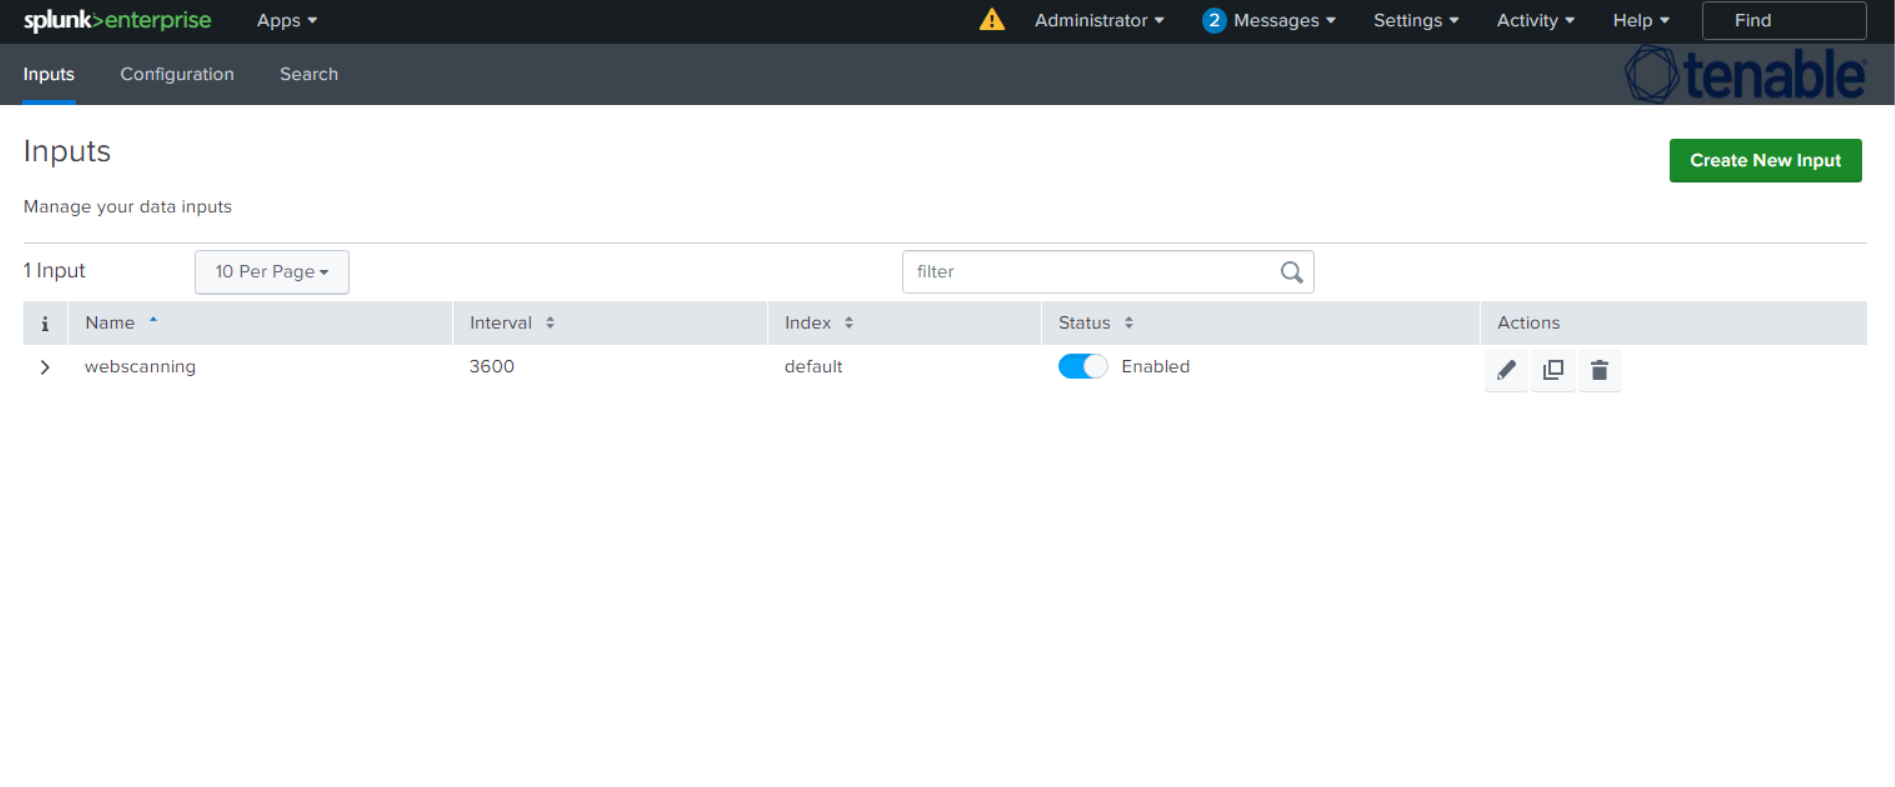Open the Apps dropdown menu
1895x787 pixels.
pyautogui.click(x=287, y=20)
